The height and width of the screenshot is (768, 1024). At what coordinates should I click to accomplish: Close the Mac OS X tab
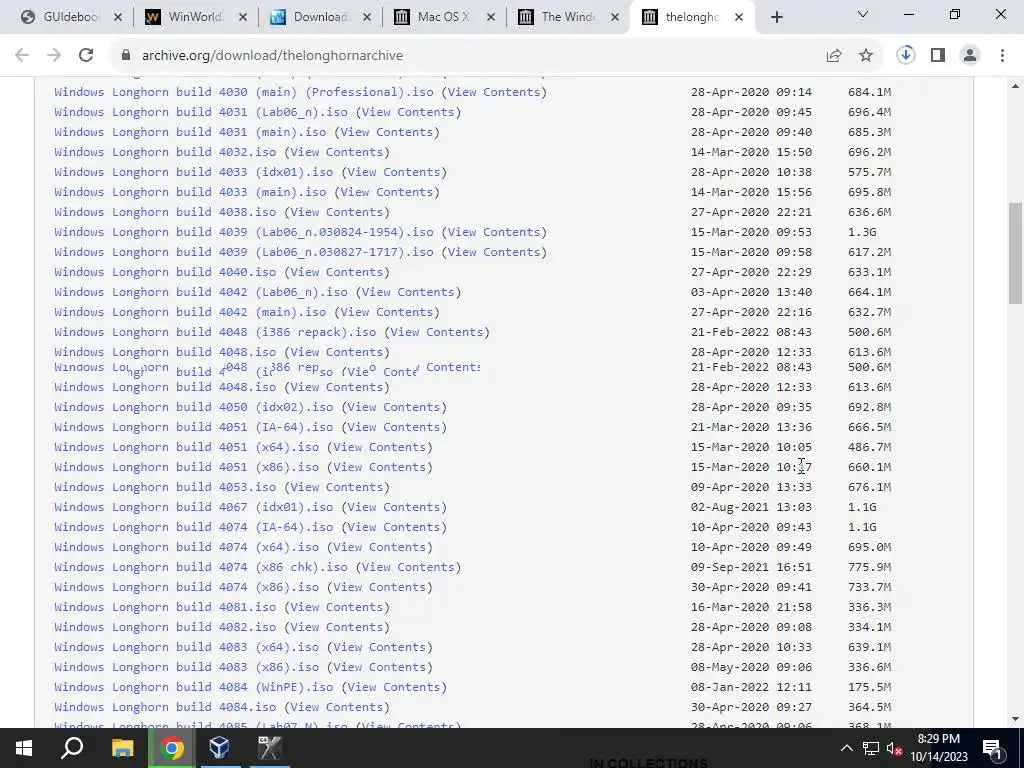[x=490, y=18]
